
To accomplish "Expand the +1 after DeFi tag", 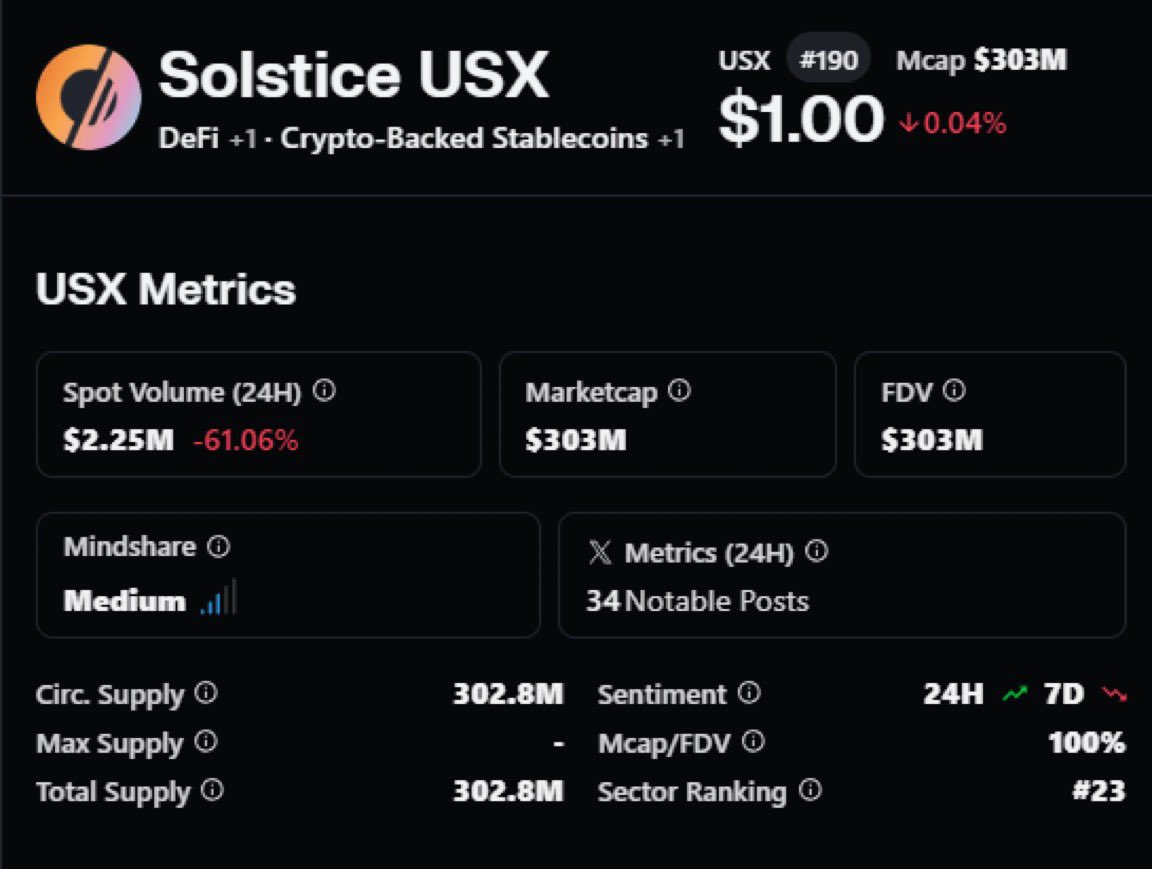I will pyautogui.click(x=244, y=138).
